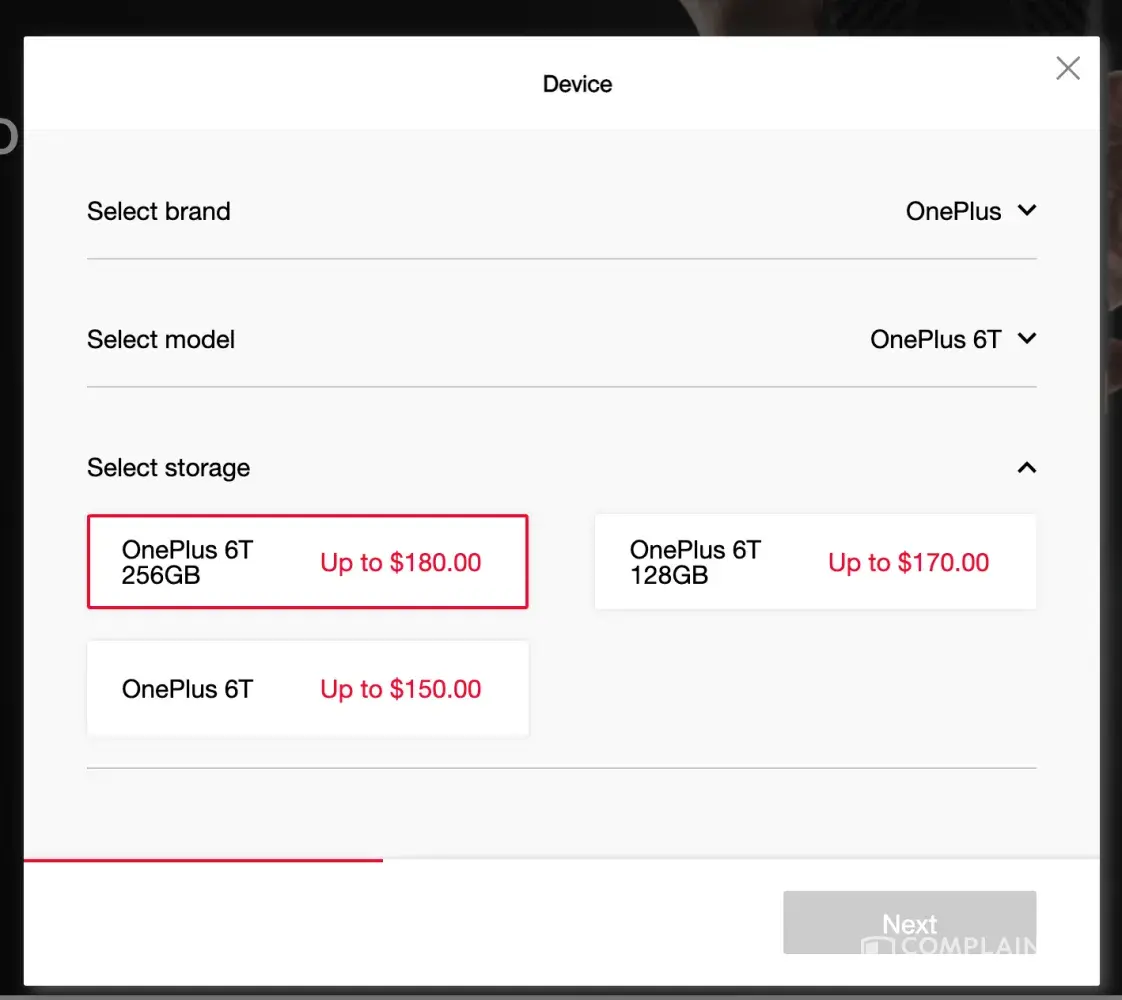
Task: Click the Up to $180.00 price text
Action: 400,562
